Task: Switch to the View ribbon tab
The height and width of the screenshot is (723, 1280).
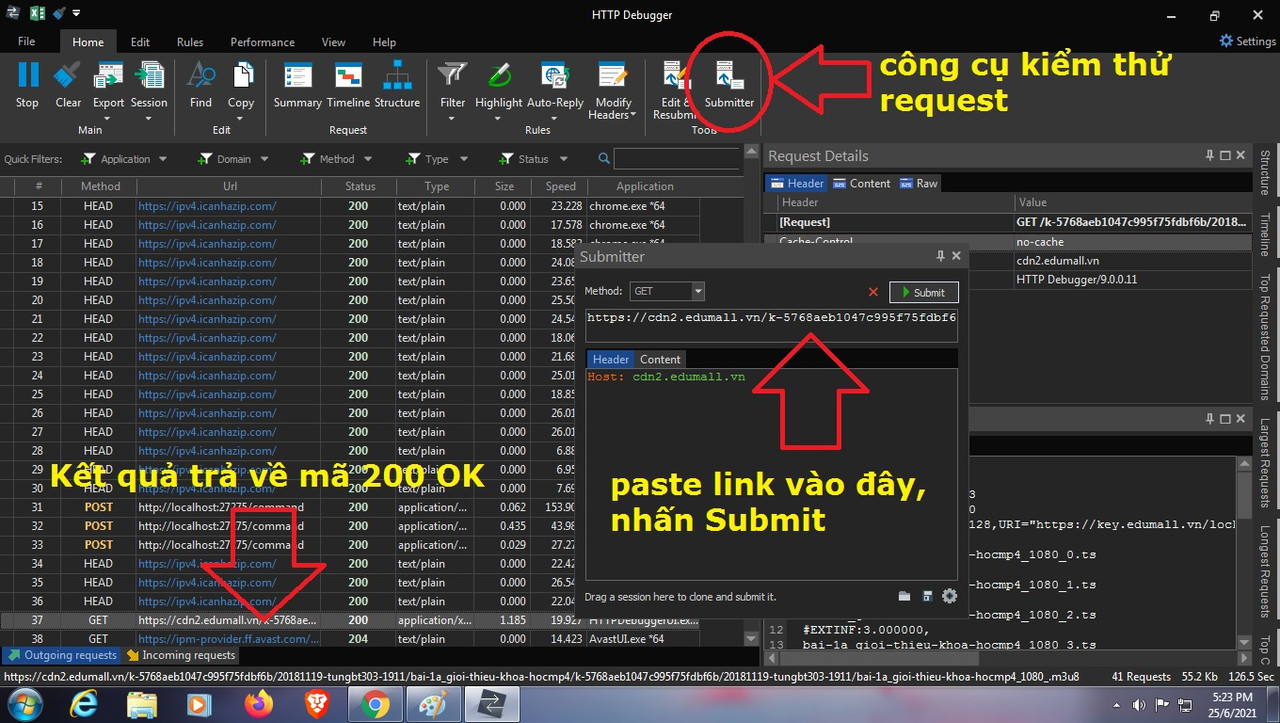Action: coord(334,42)
